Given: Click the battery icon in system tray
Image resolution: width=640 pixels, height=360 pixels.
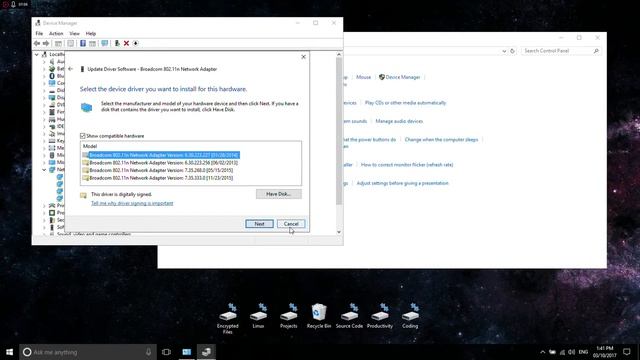Looking at the screenshot, I should (x=552, y=352).
